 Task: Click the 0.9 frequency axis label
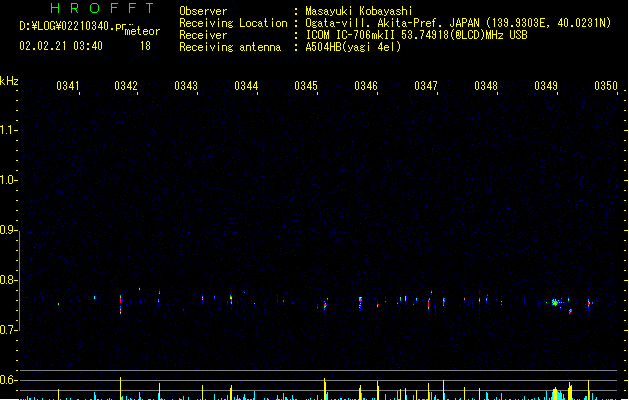[8, 230]
